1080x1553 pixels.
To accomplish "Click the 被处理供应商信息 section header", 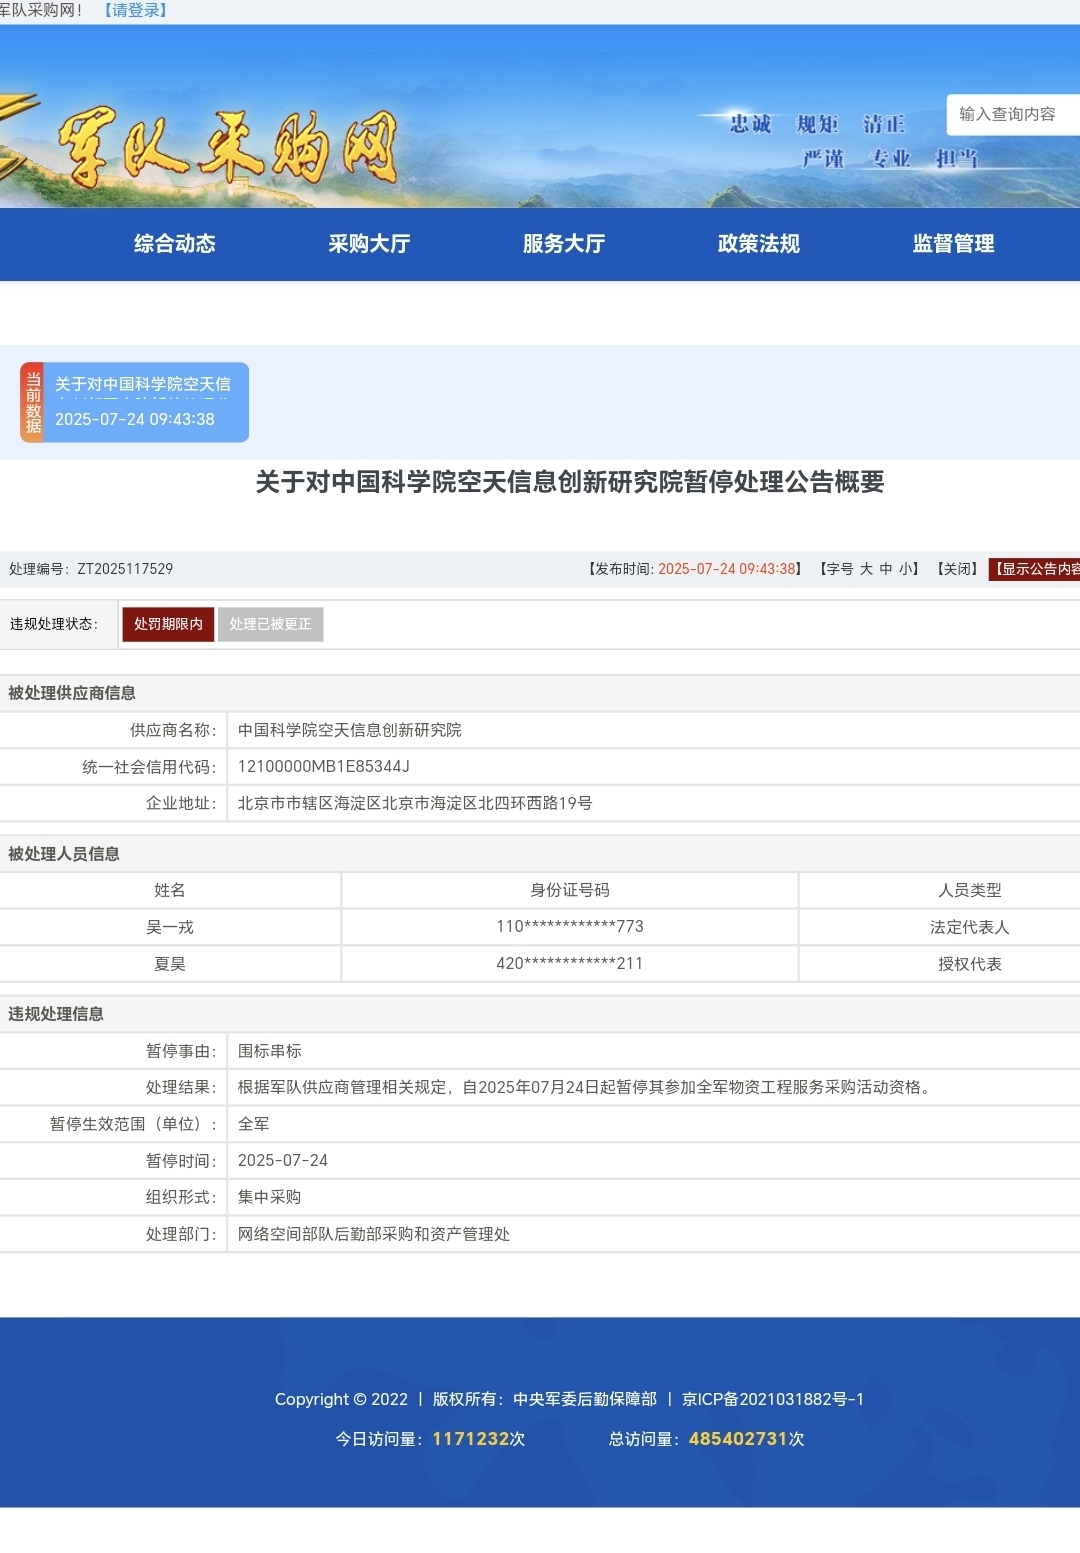I will tap(72, 693).
